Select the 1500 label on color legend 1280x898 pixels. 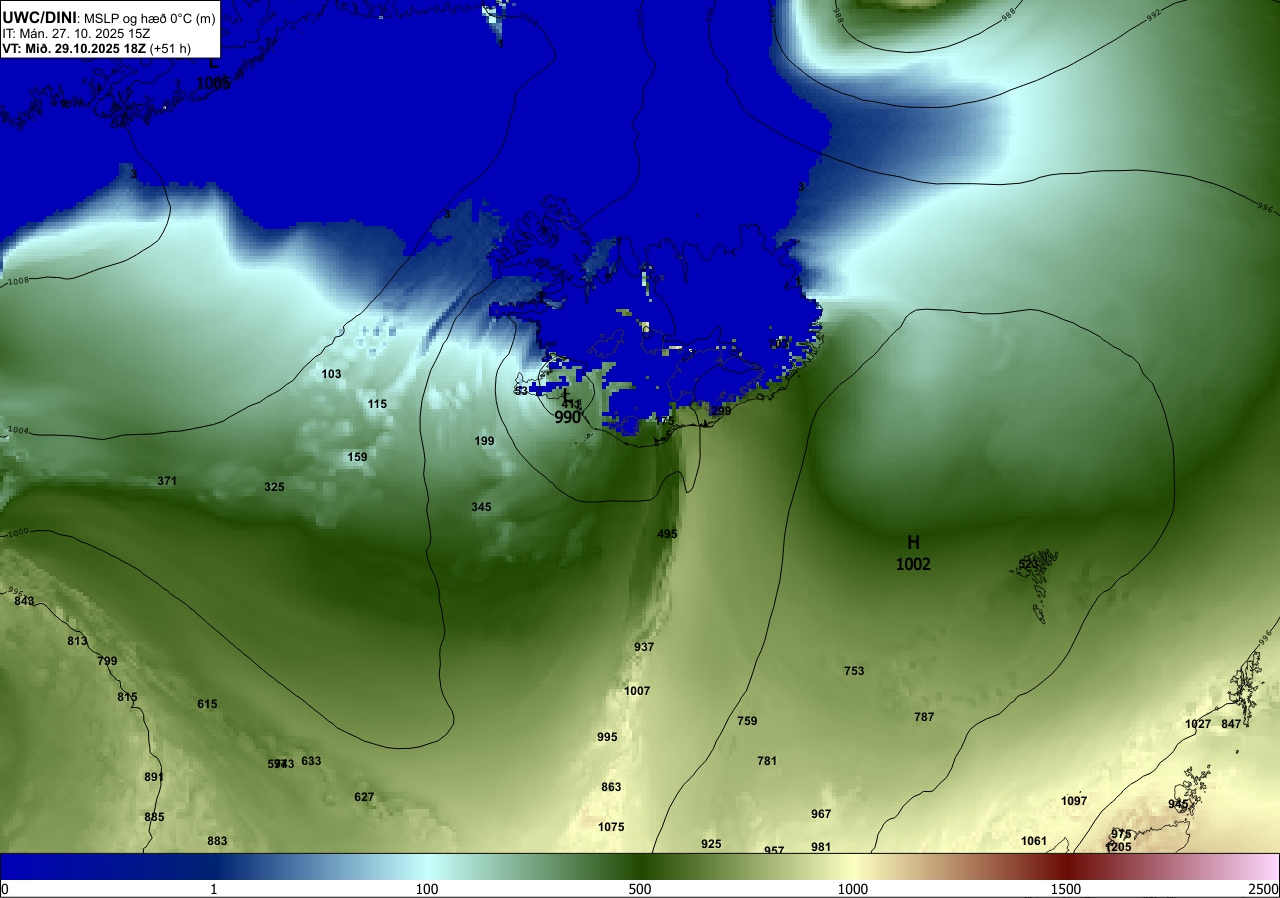click(x=1066, y=889)
